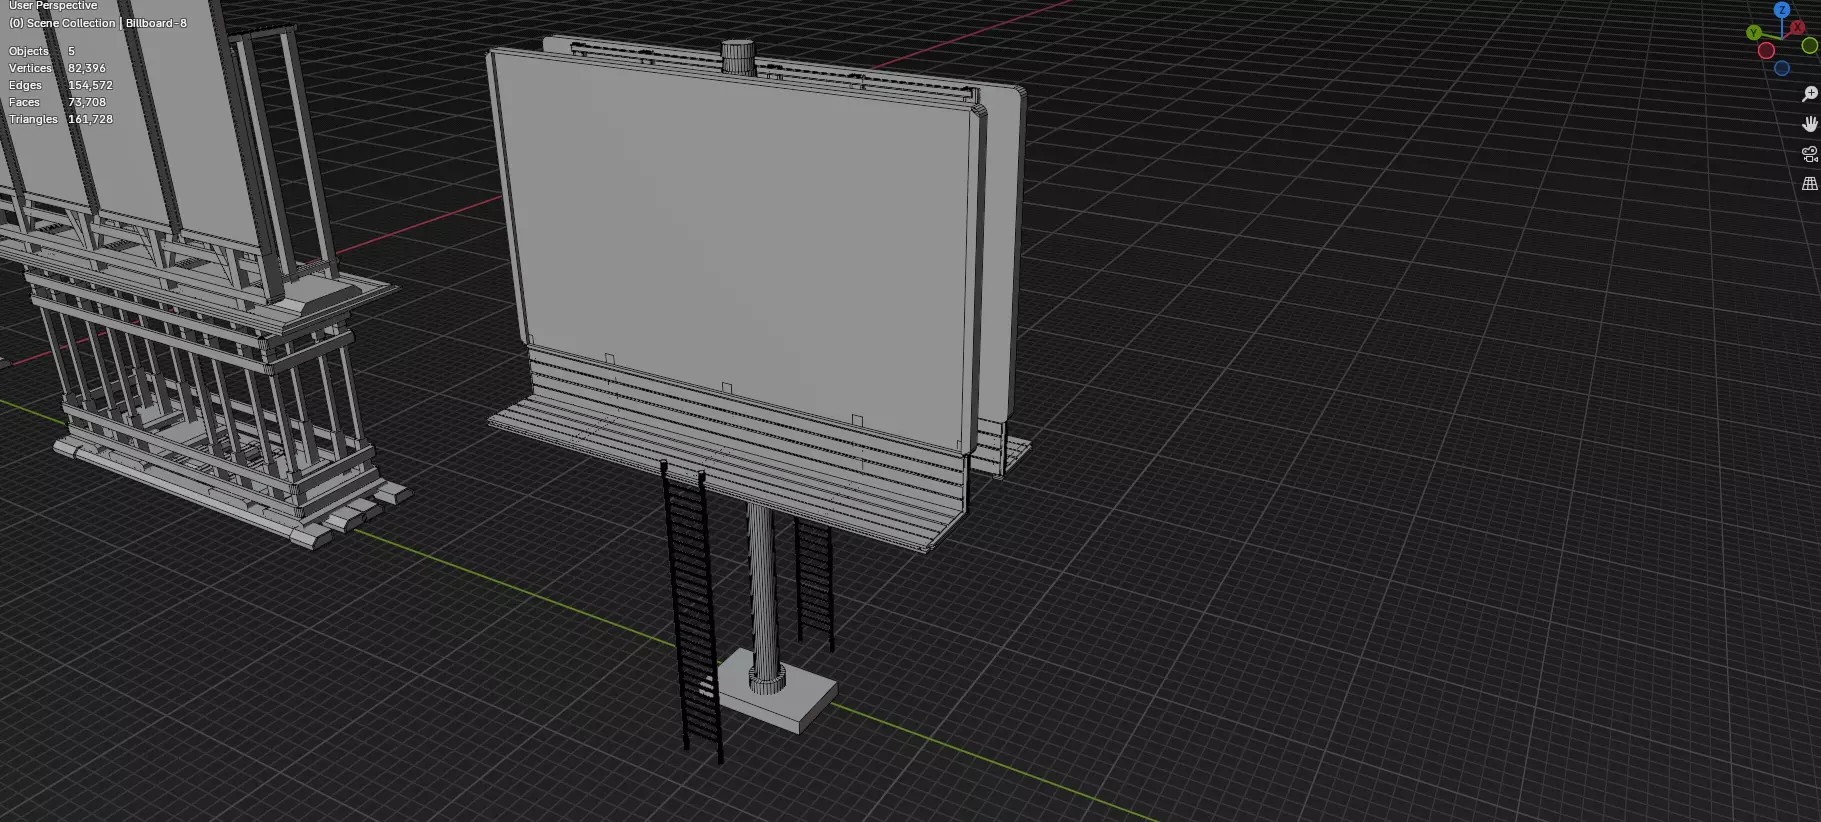Click the red X axis on navigation gizmo

(1798, 27)
